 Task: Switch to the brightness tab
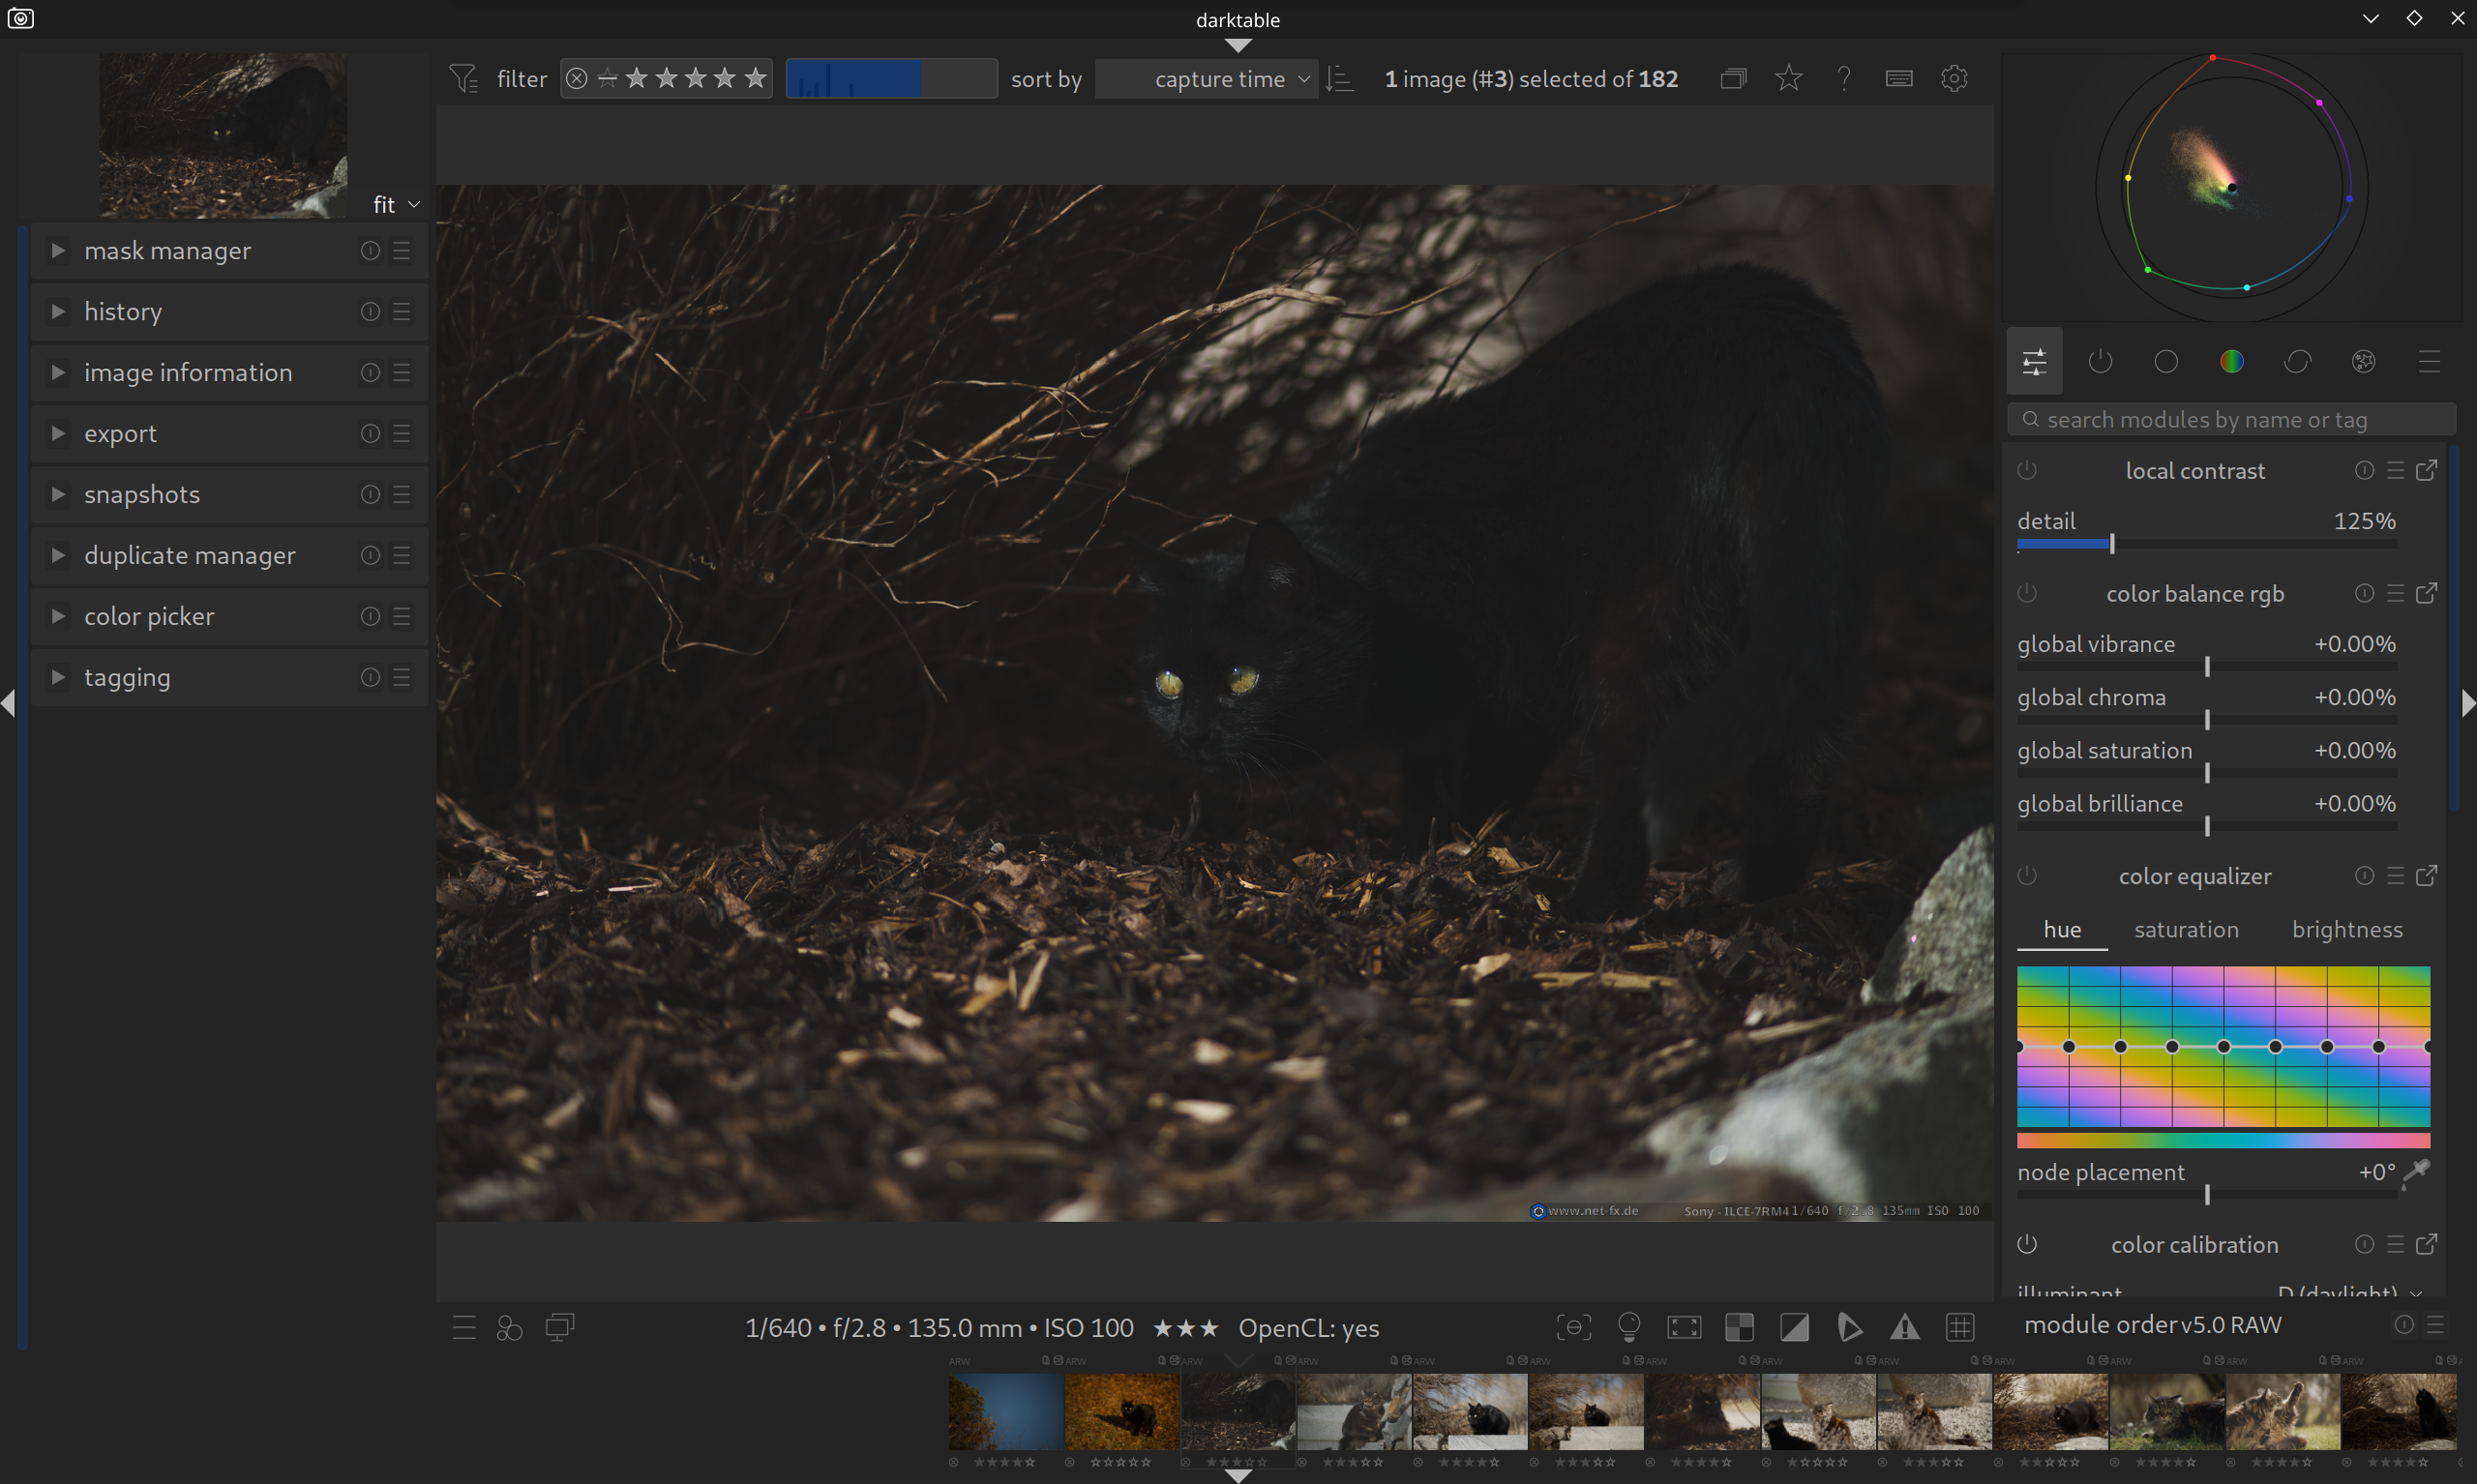point(2346,930)
